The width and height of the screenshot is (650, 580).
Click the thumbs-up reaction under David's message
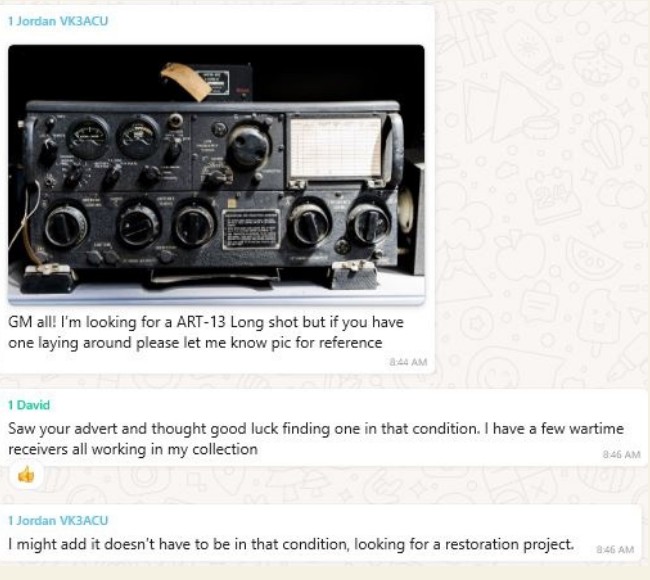click(x=26, y=474)
